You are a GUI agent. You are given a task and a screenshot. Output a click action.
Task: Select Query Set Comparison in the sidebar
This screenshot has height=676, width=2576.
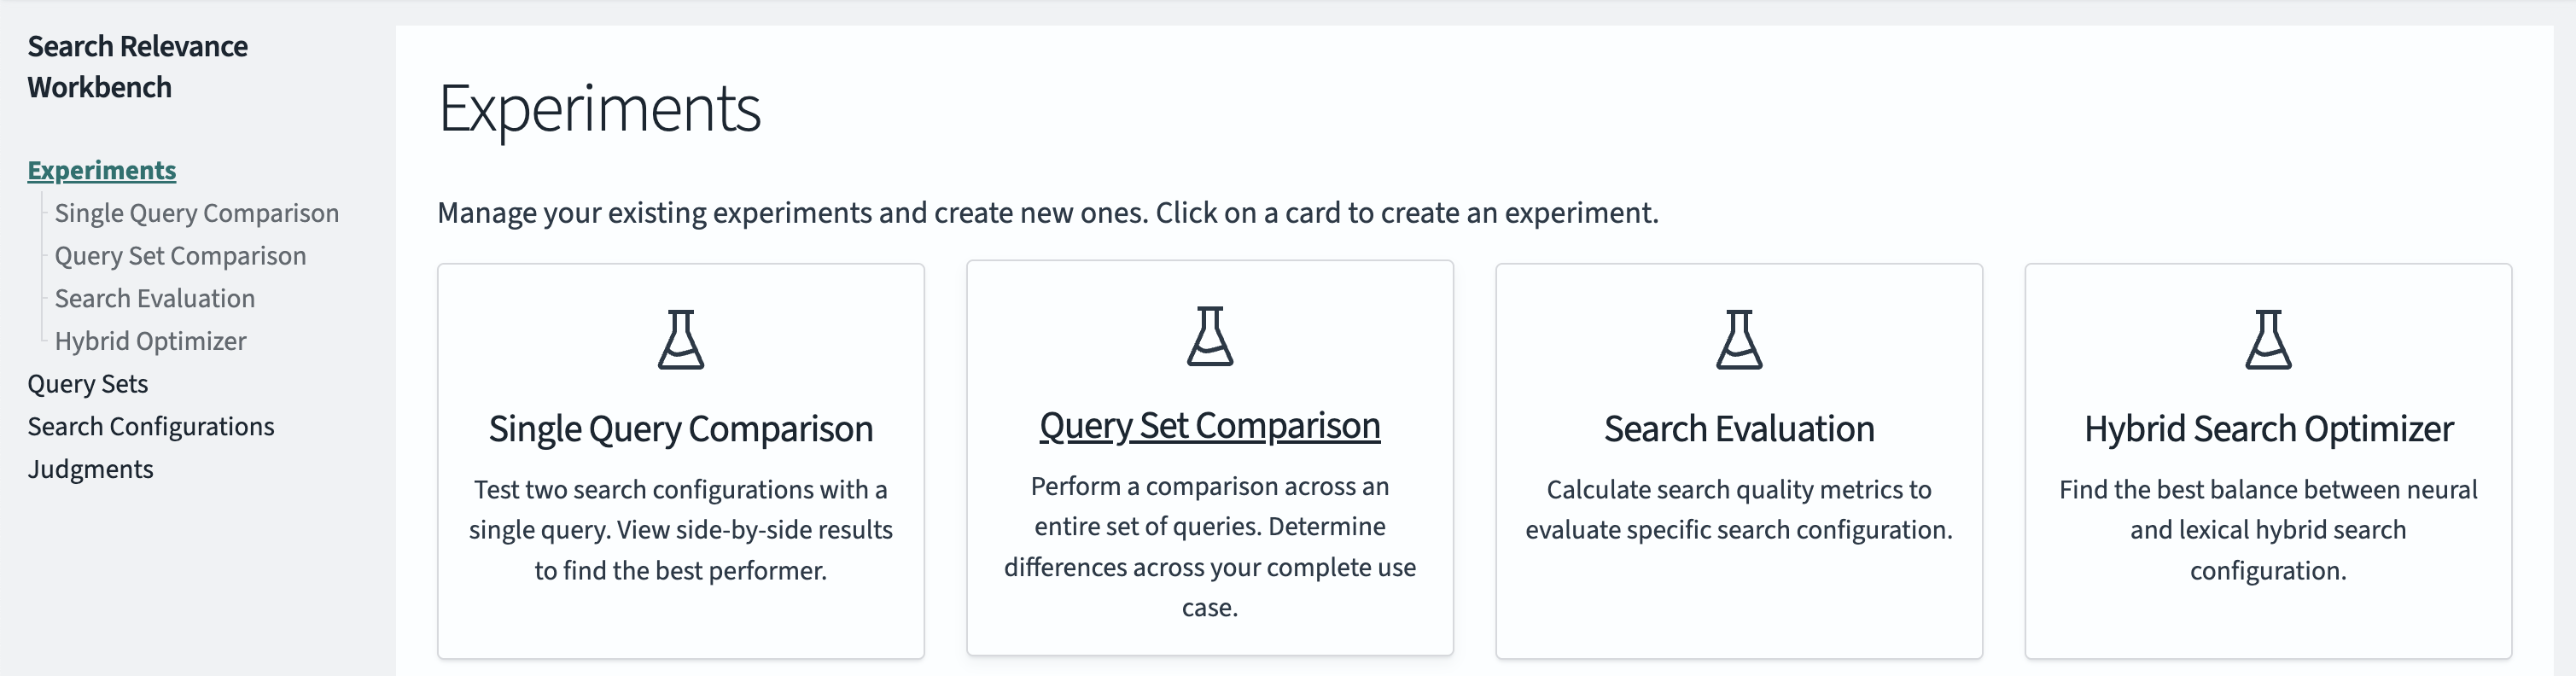180,256
